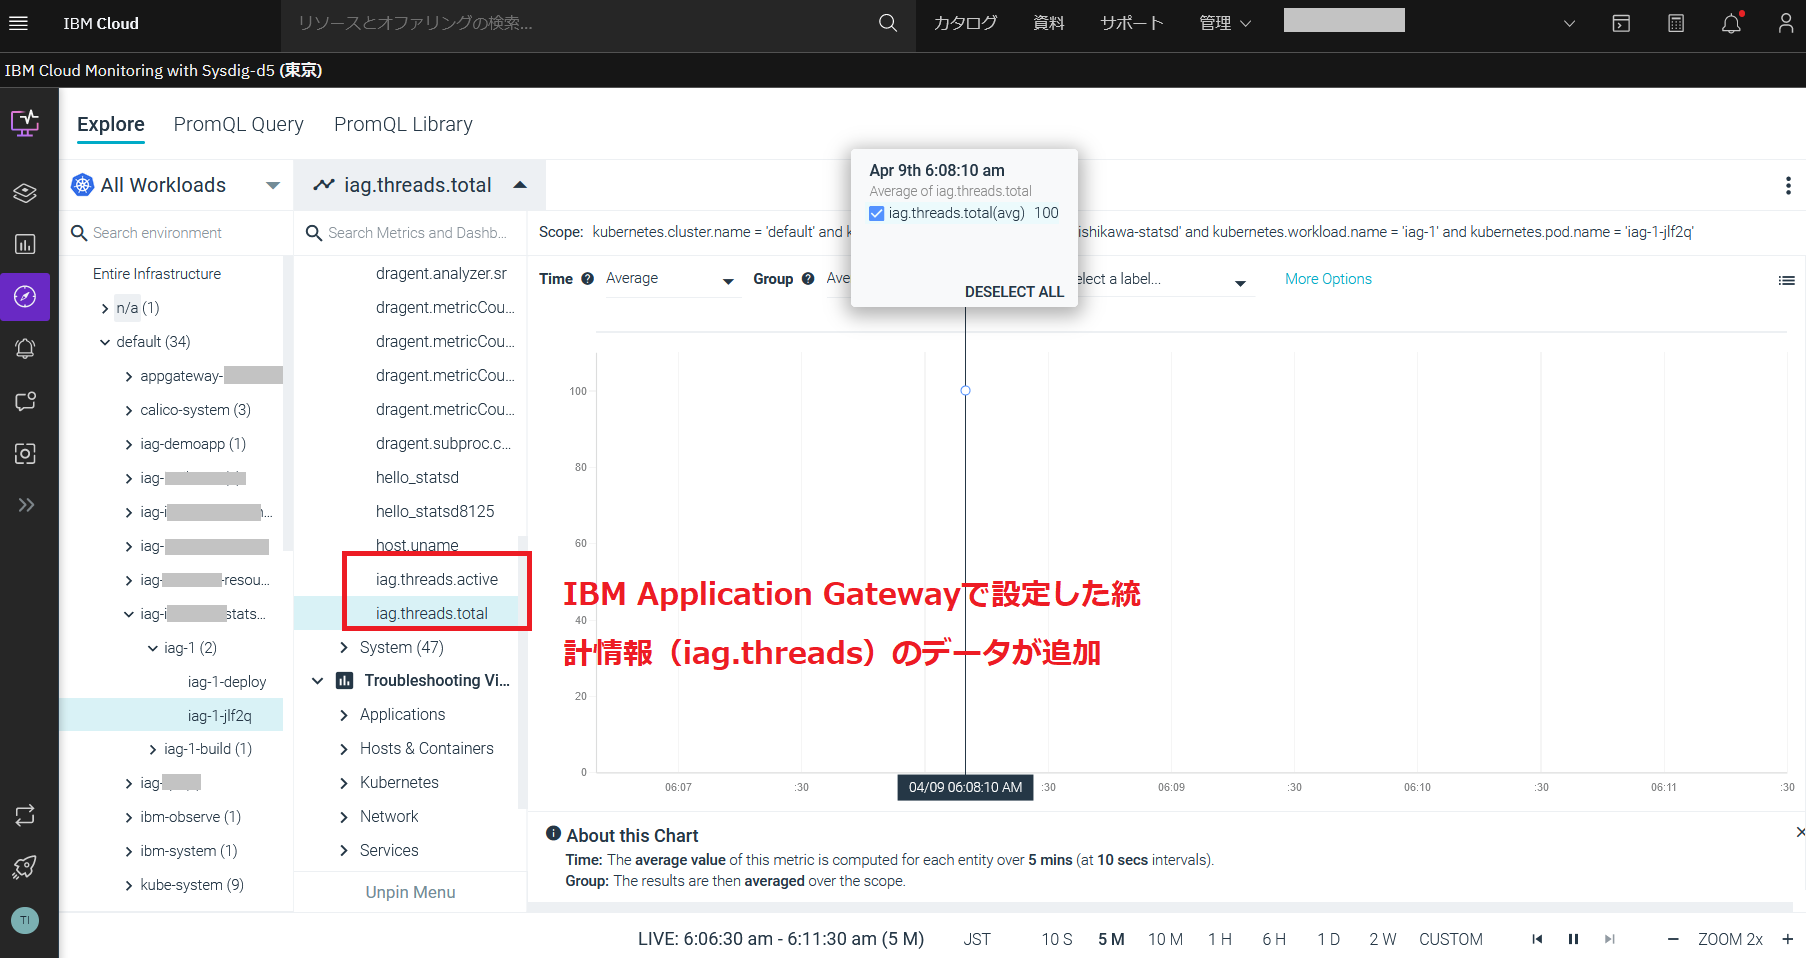Expand the calico-system (3) namespace
Screen dimensions: 1806x958
(129, 410)
